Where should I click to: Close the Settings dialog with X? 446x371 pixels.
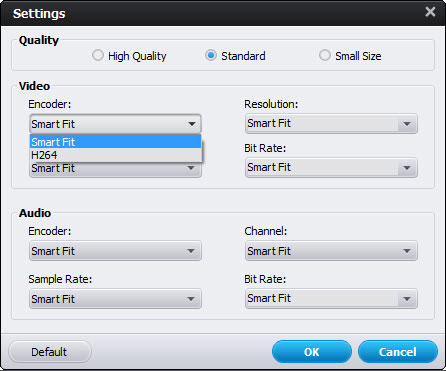coord(430,12)
